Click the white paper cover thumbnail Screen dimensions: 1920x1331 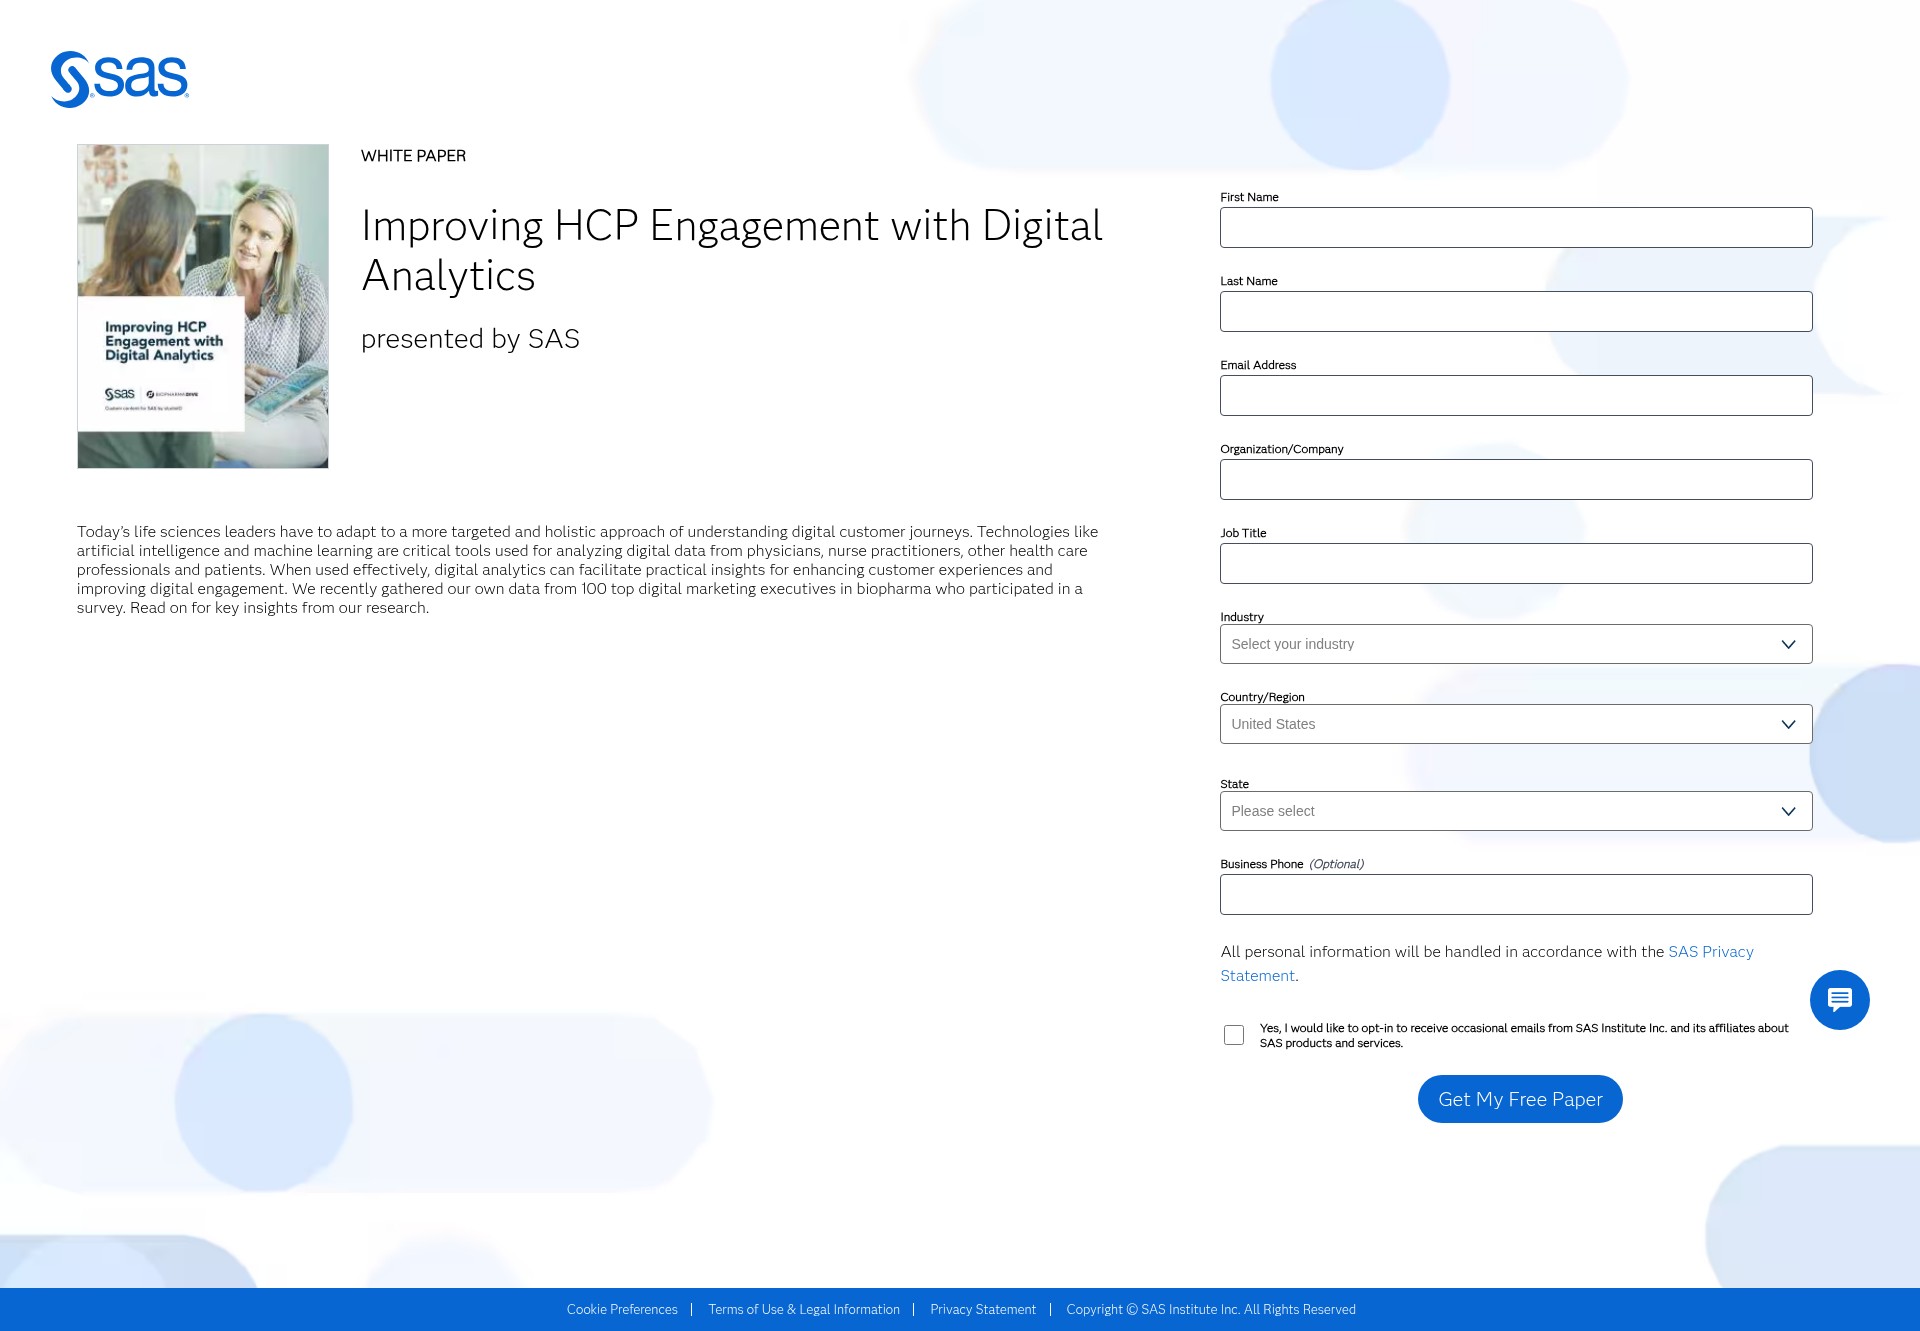coord(203,306)
